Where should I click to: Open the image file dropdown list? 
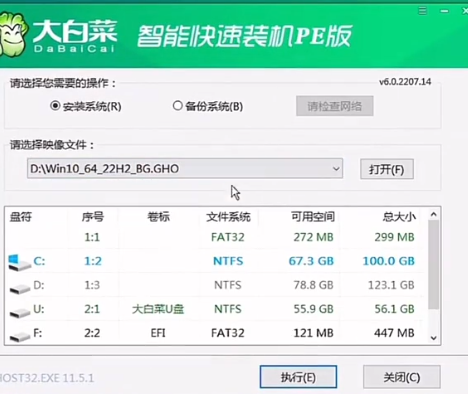pos(336,169)
